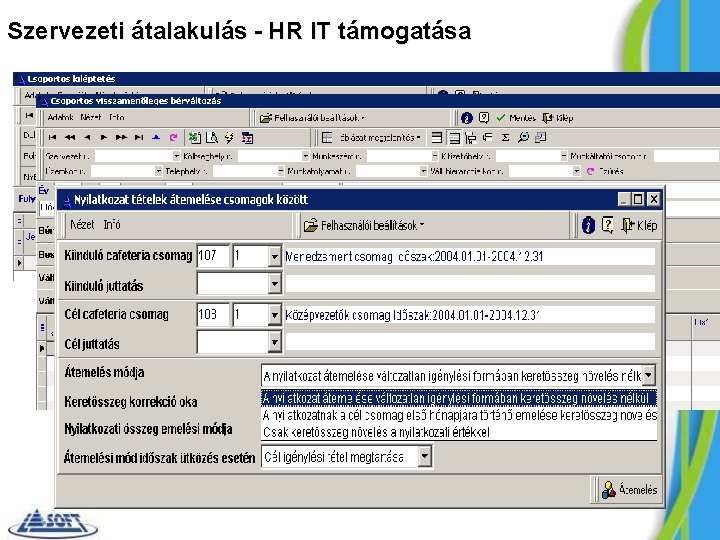Maximize the Nyilatkozat tételek window

click(638, 199)
